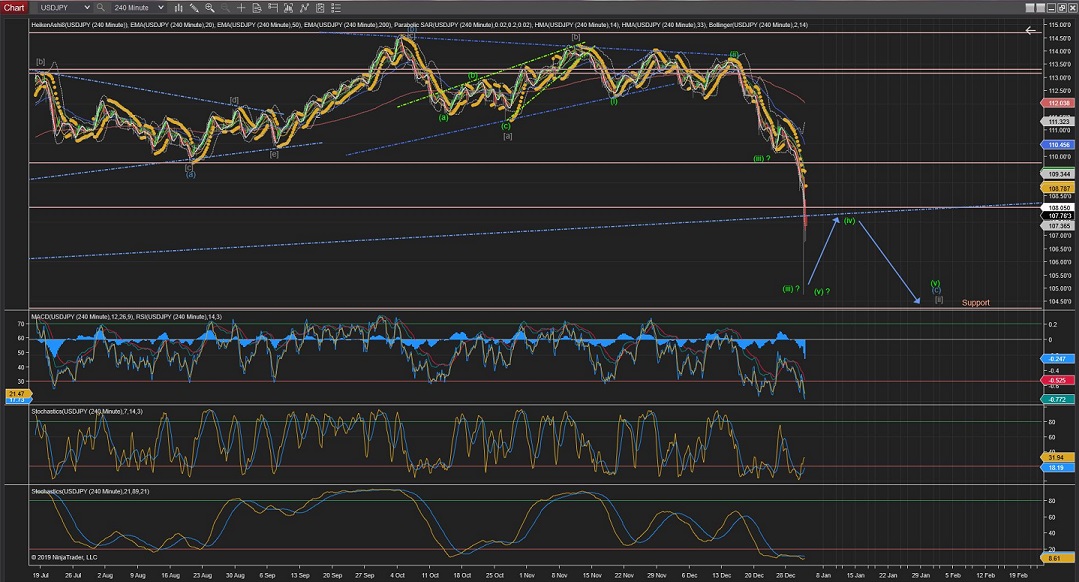Select the Stochastics 7,14,3 panel label
Screen dimensions: 1079x582
point(87,411)
